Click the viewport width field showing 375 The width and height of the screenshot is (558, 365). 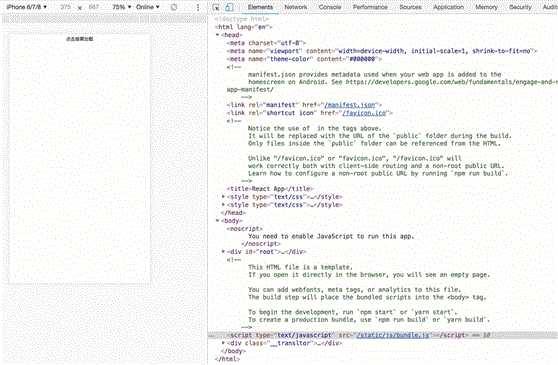(65, 7)
